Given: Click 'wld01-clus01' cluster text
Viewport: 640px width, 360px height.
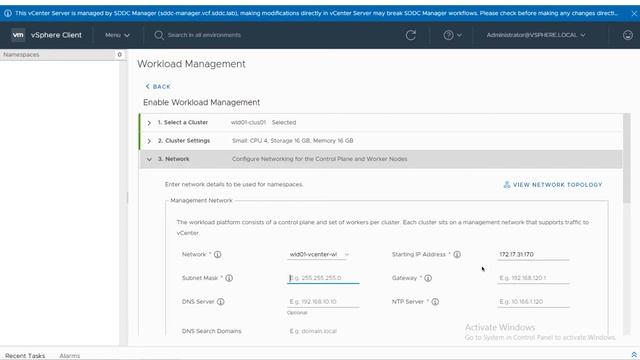Looking at the screenshot, I should tap(248, 122).
